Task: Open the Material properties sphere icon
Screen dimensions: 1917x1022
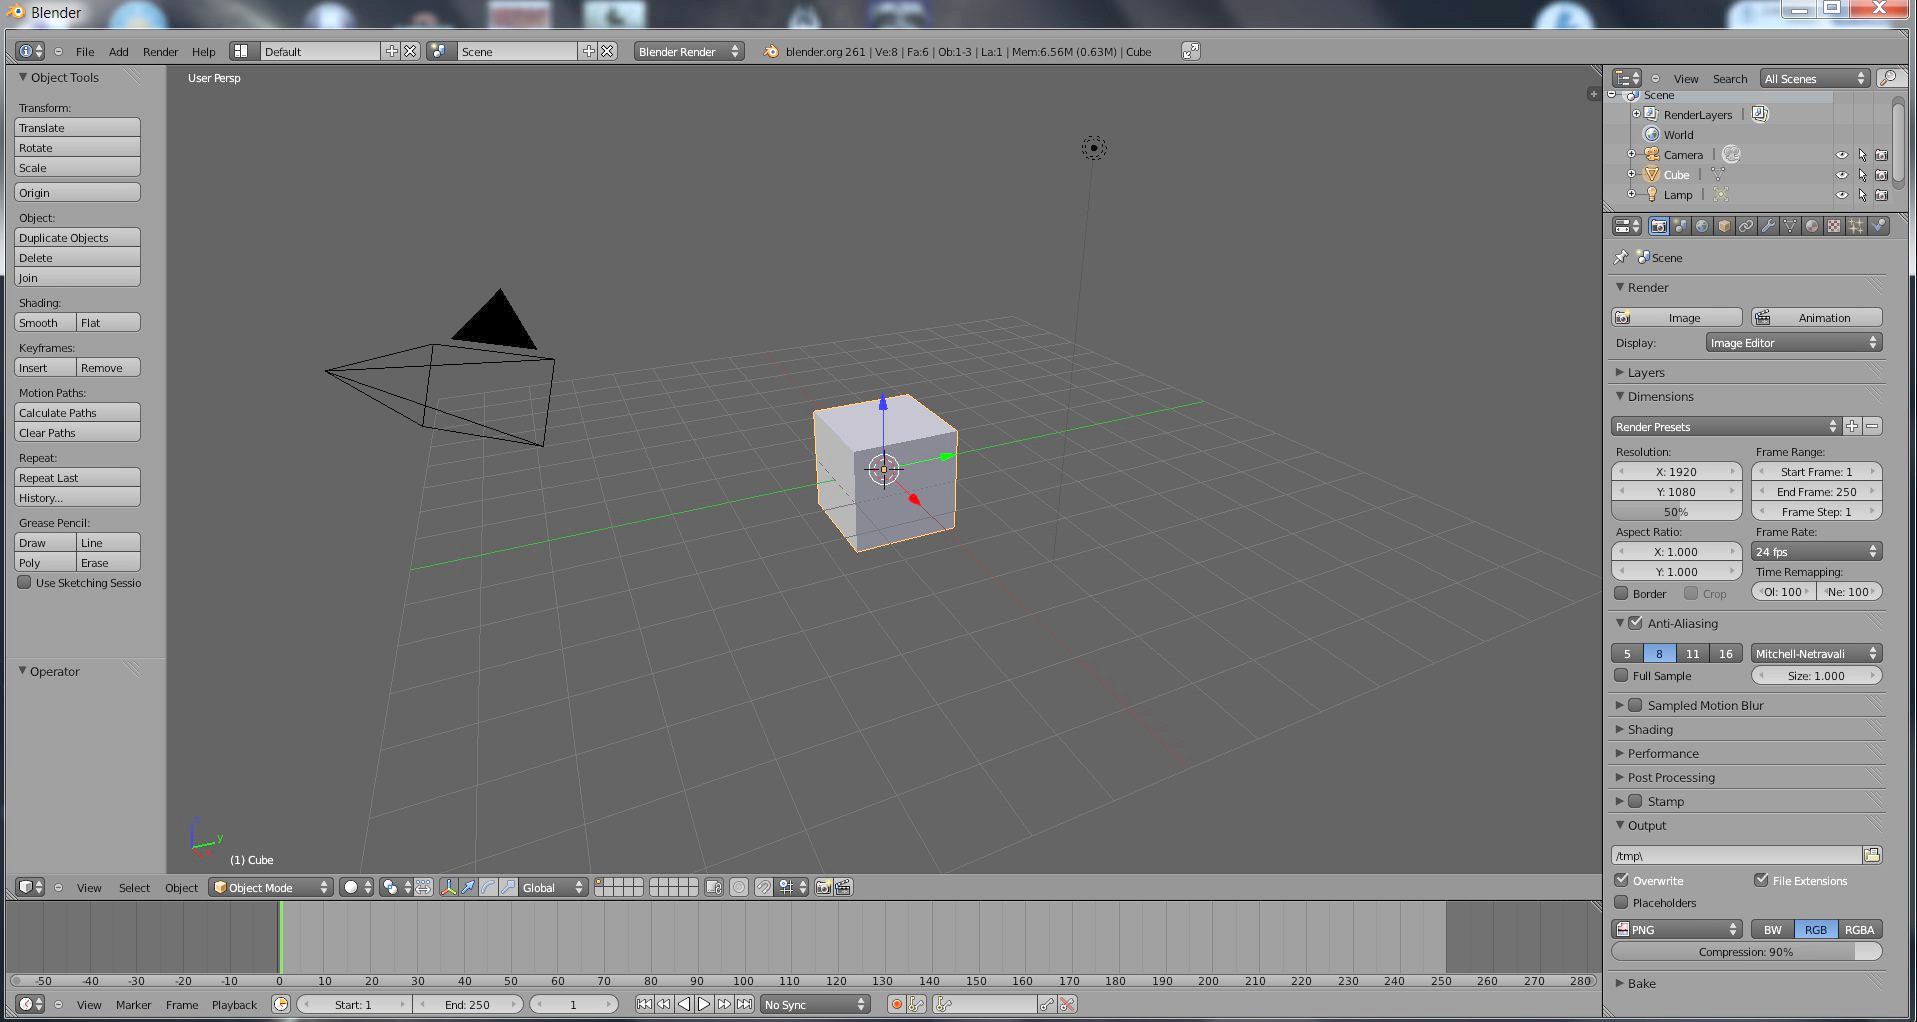Action: pyautogui.click(x=1812, y=226)
